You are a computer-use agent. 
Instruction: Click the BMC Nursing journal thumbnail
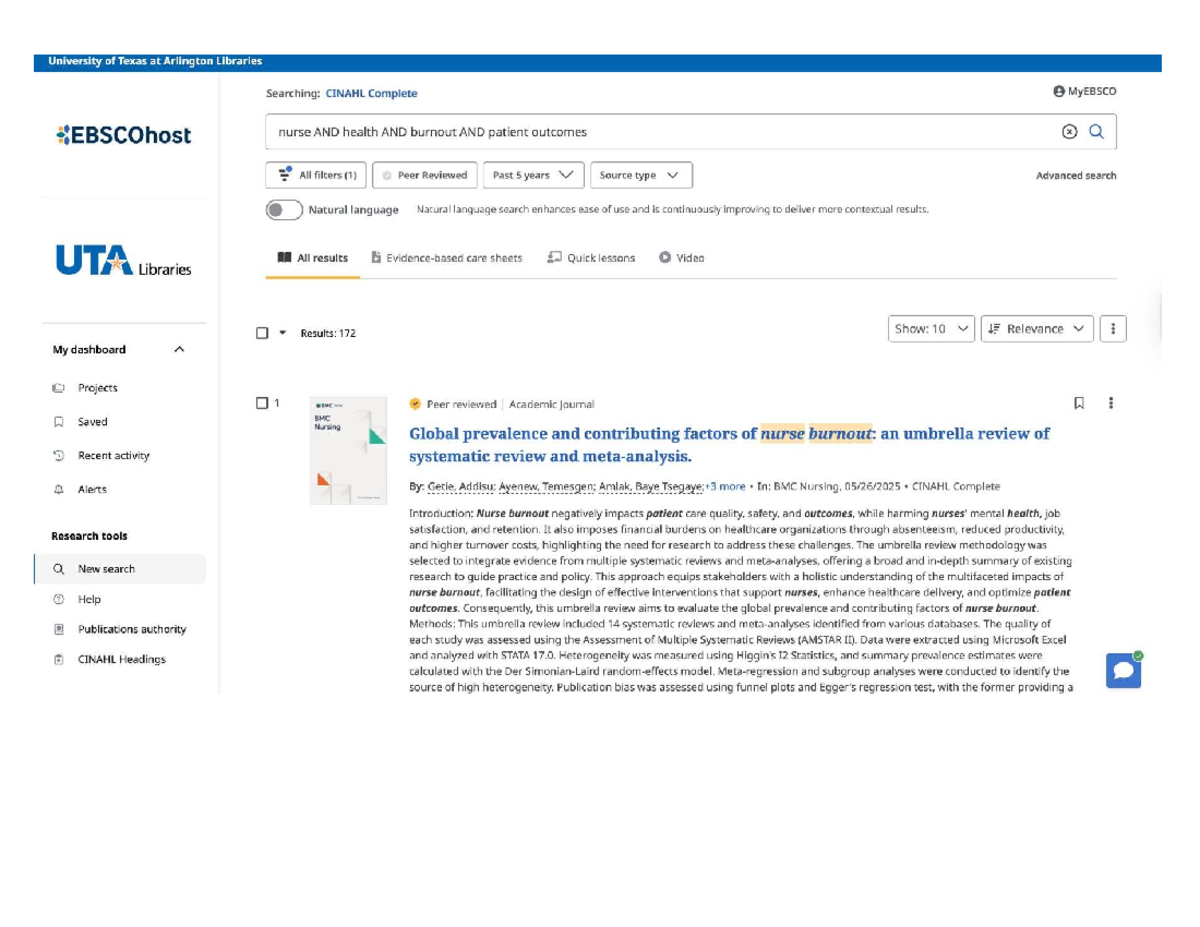pyautogui.click(x=348, y=450)
